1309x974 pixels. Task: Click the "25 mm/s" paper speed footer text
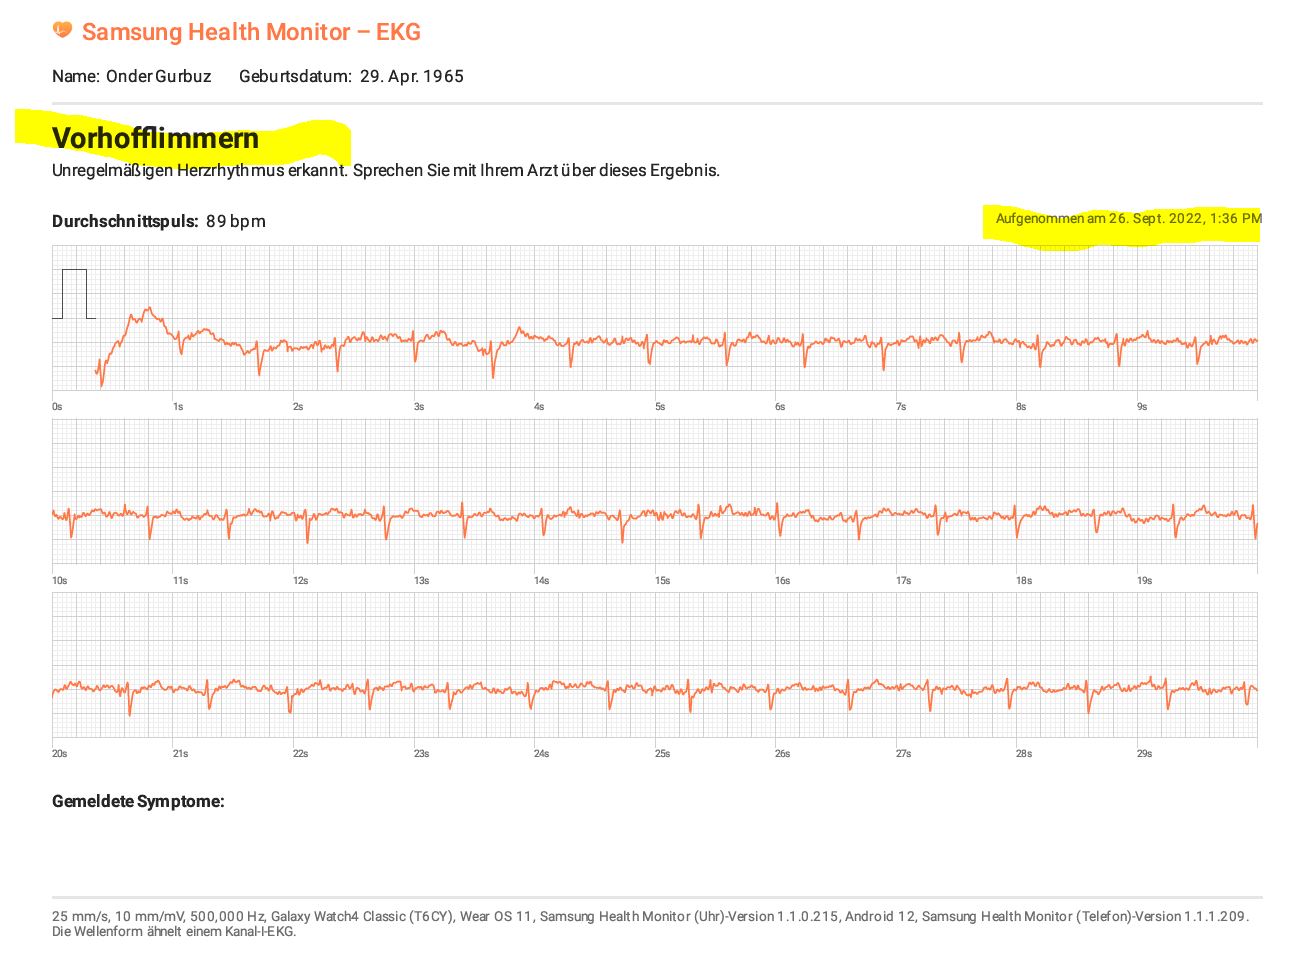coord(80,916)
